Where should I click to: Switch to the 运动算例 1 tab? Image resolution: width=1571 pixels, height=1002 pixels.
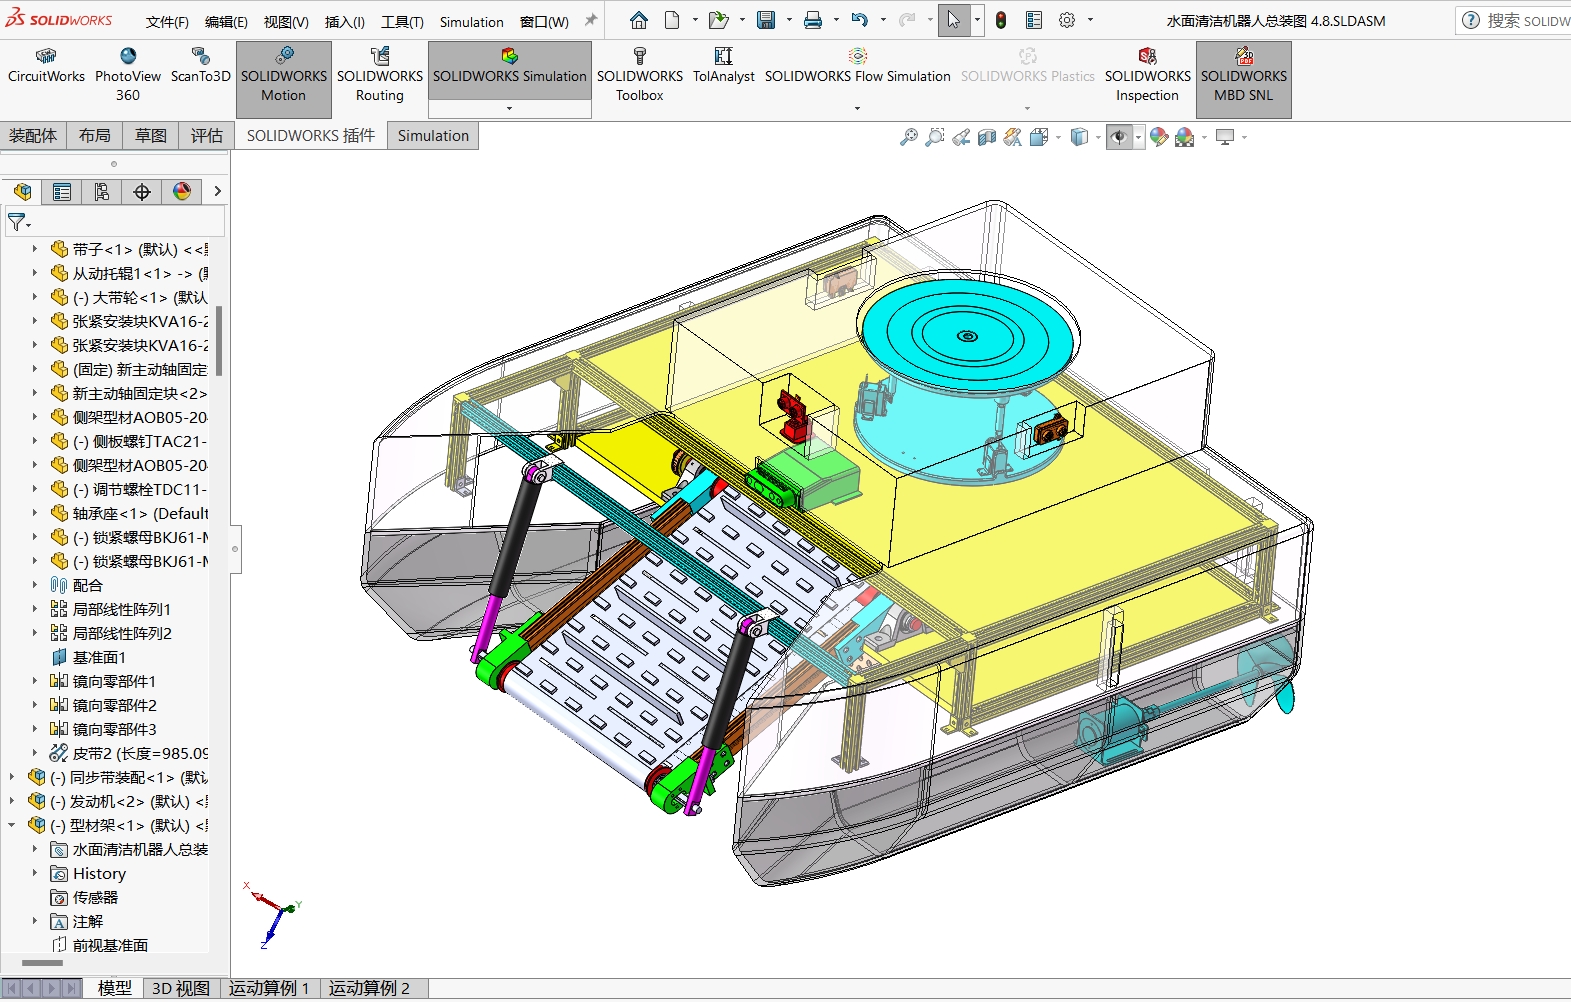pyautogui.click(x=269, y=988)
